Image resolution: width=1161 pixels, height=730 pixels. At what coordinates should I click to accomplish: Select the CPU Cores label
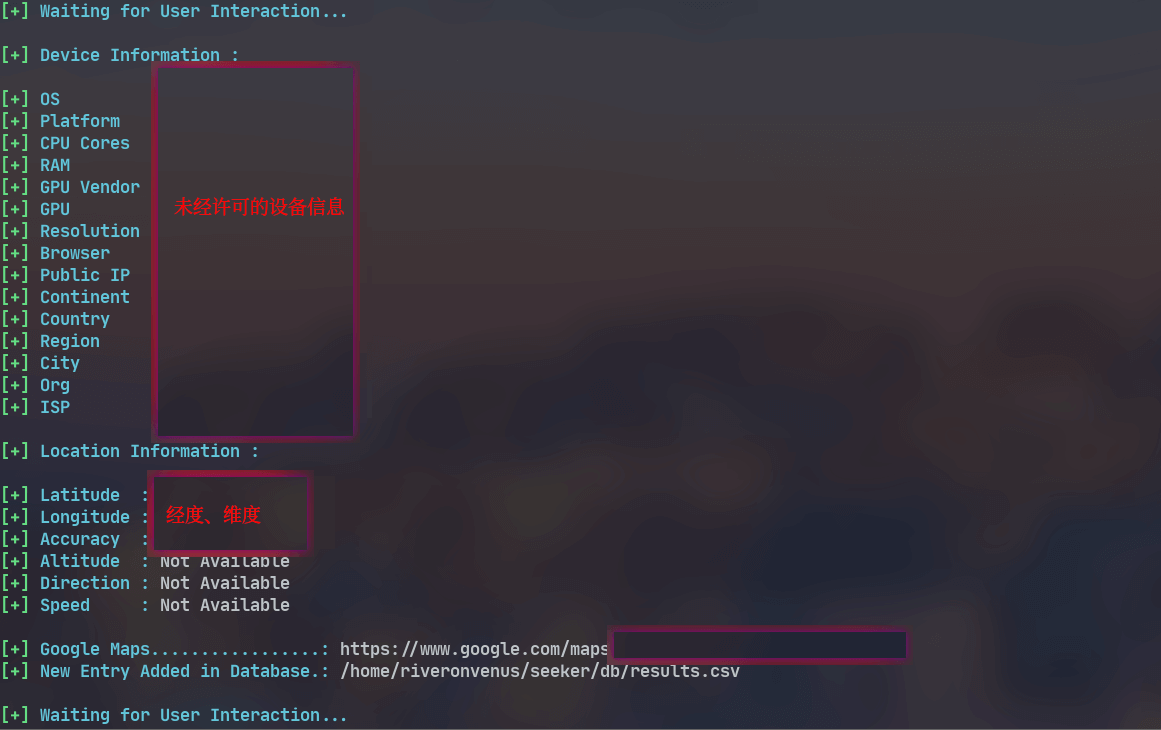(84, 143)
